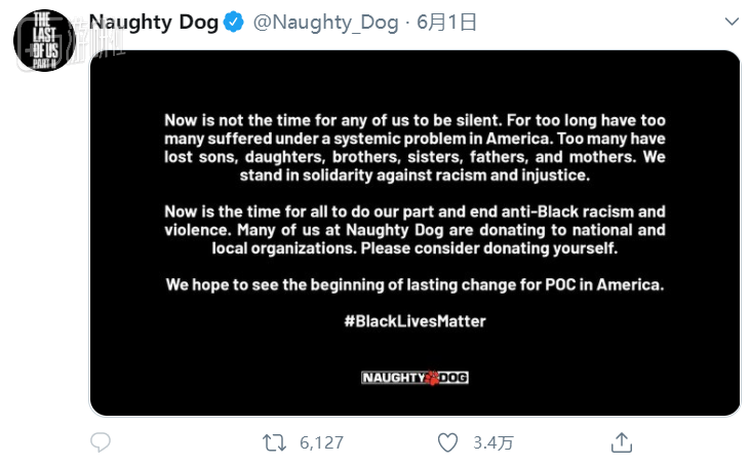This screenshot has height=465, width=750.
Task: Click the @Naughty_Dog handle
Action: tap(327, 22)
